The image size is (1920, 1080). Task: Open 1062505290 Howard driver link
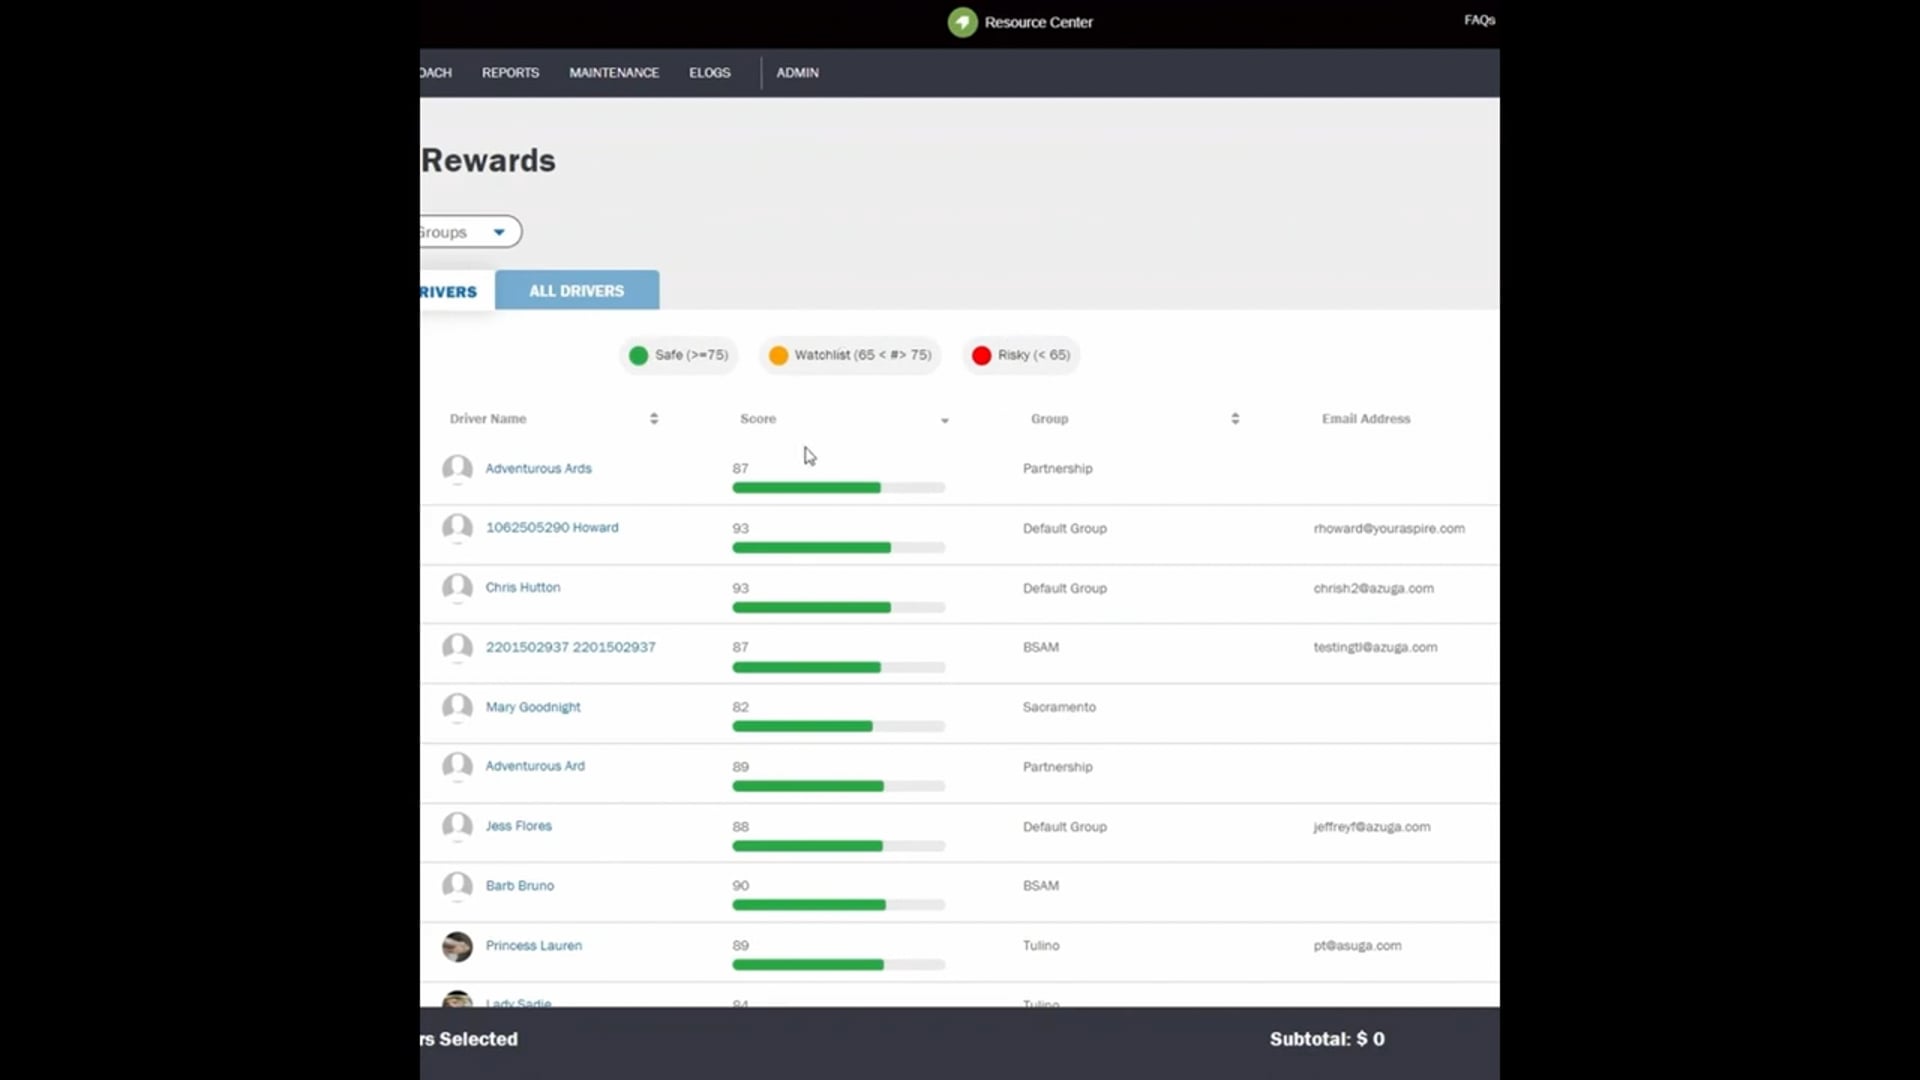click(552, 527)
